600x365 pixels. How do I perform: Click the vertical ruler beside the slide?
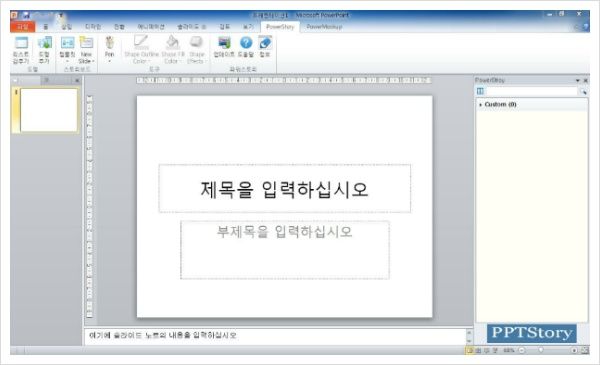coord(90,207)
